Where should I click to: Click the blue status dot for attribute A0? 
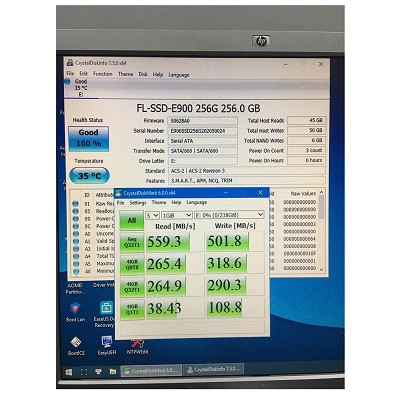[76, 234]
